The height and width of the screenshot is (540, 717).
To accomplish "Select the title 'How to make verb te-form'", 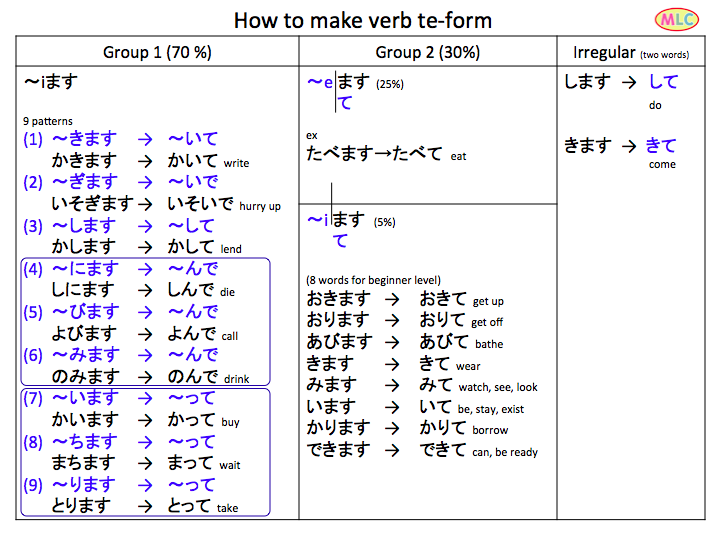I will click(x=363, y=21).
